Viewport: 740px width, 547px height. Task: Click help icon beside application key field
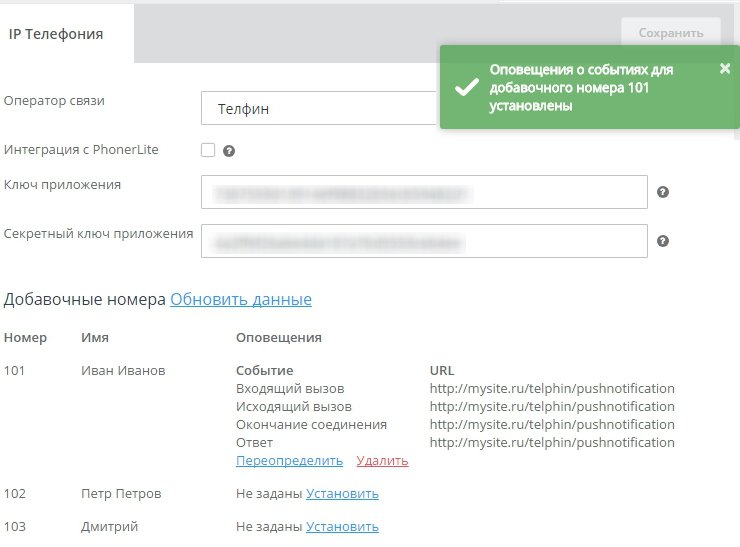[662, 192]
